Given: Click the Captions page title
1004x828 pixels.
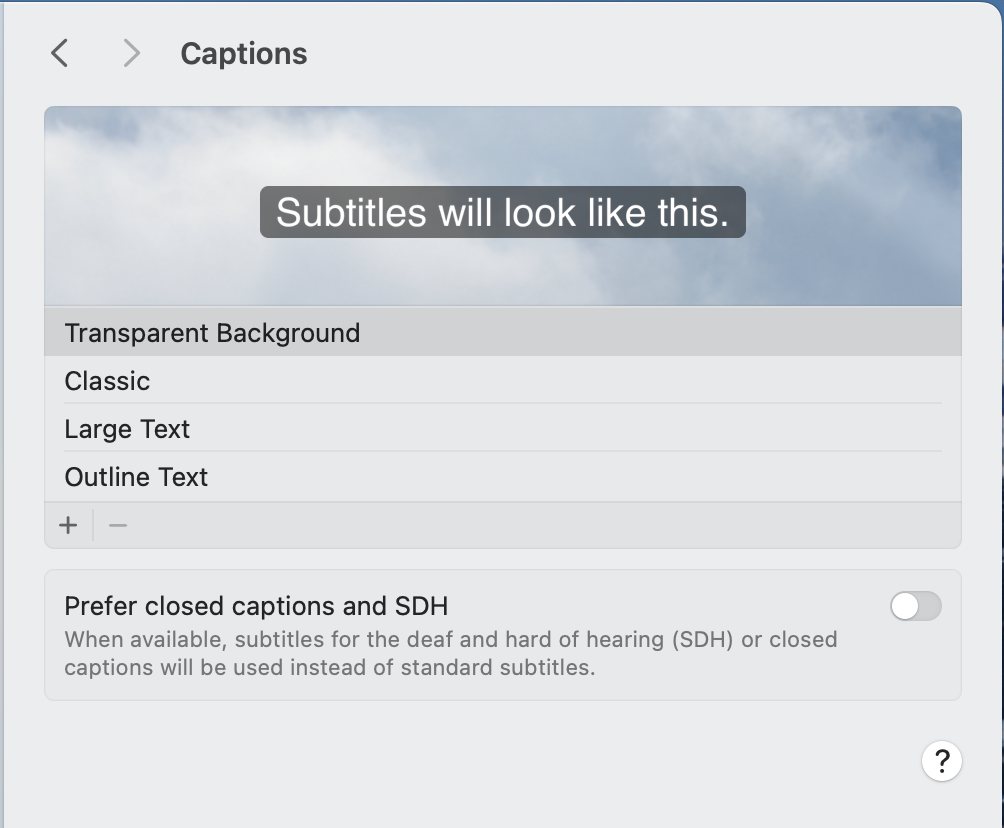Looking at the screenshot, I should click(243, 54).
